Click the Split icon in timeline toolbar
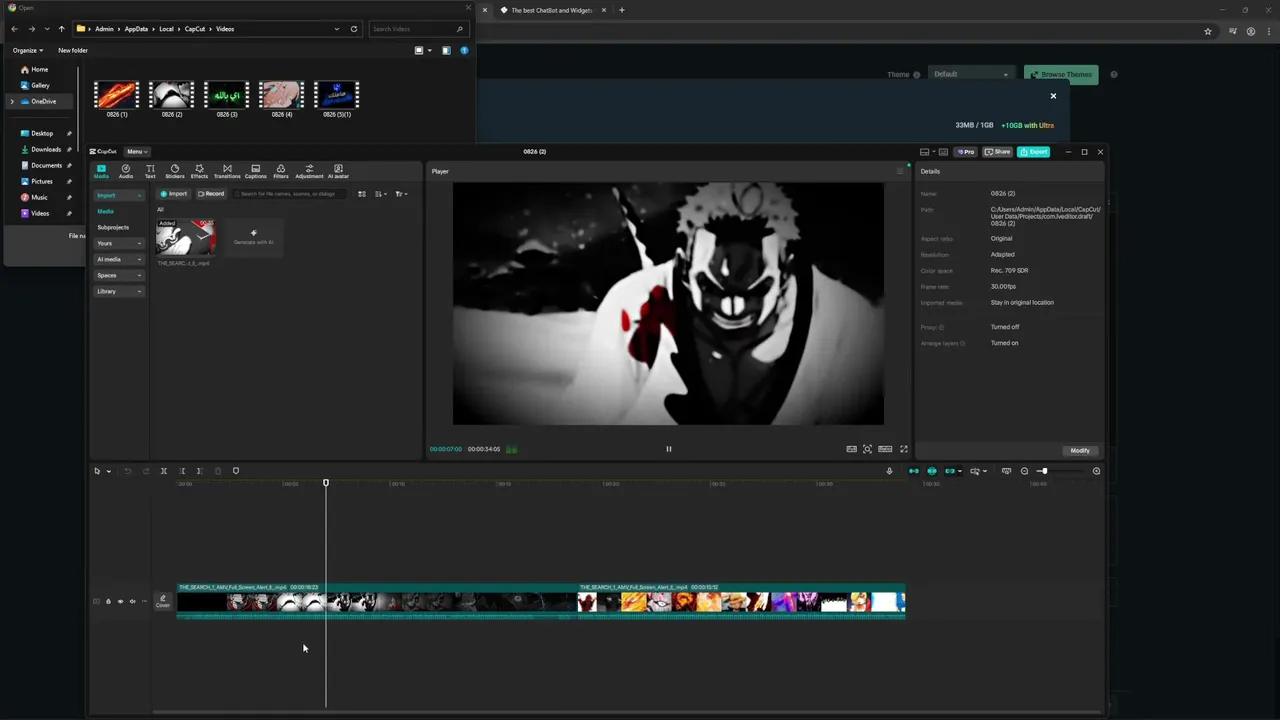This screenshot has height=720, width=1280. pyautogui.click(x=164, y=471)
